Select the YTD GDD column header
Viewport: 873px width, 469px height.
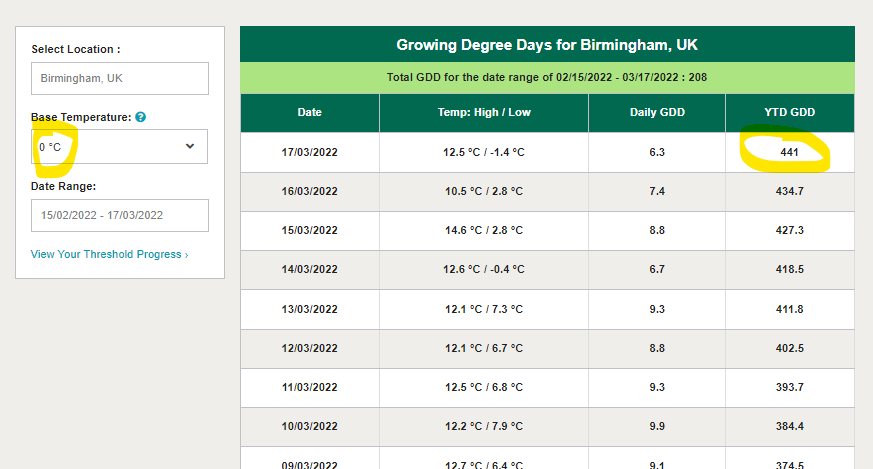click(x=790, y=113)
